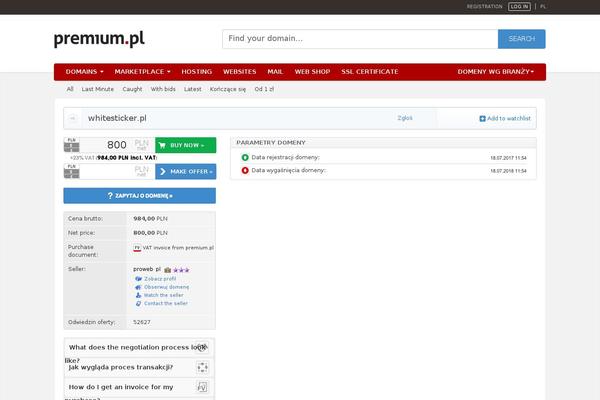Screen dimensions: 600x400
Task: Open the HOSTING menu item
Action: click(197, 72)
